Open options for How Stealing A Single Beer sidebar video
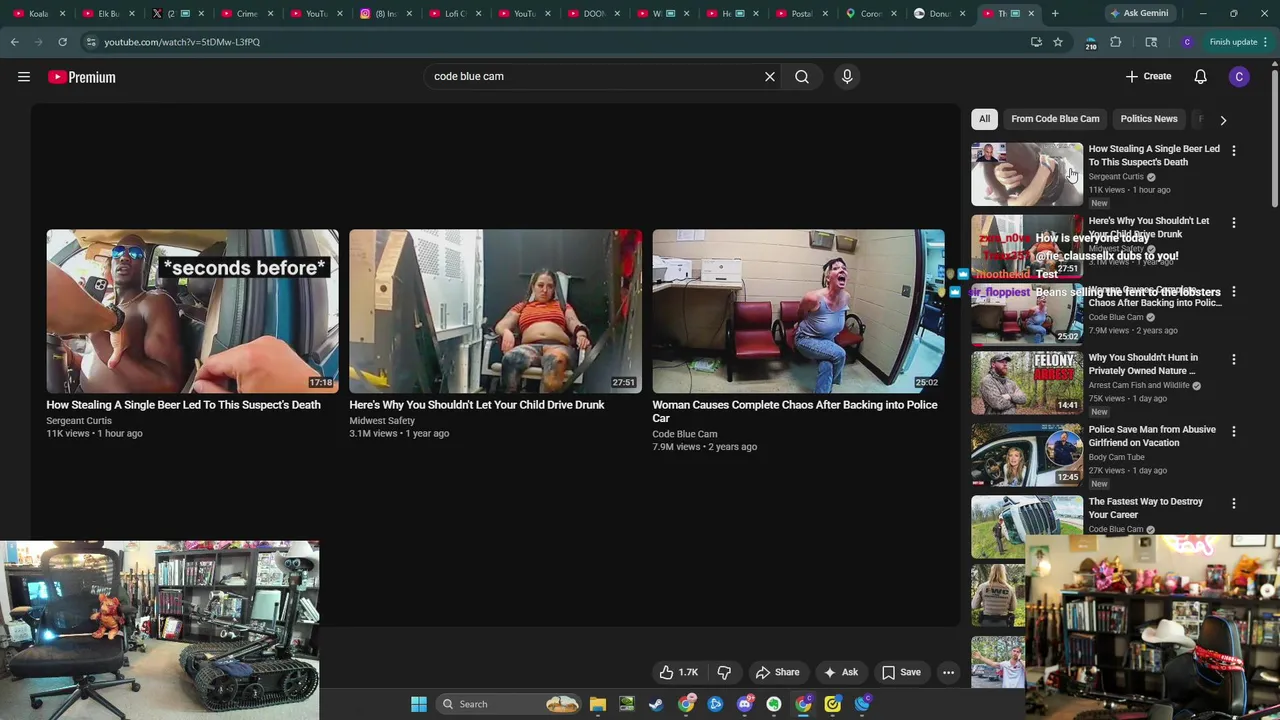 (x=1234, y=150)
